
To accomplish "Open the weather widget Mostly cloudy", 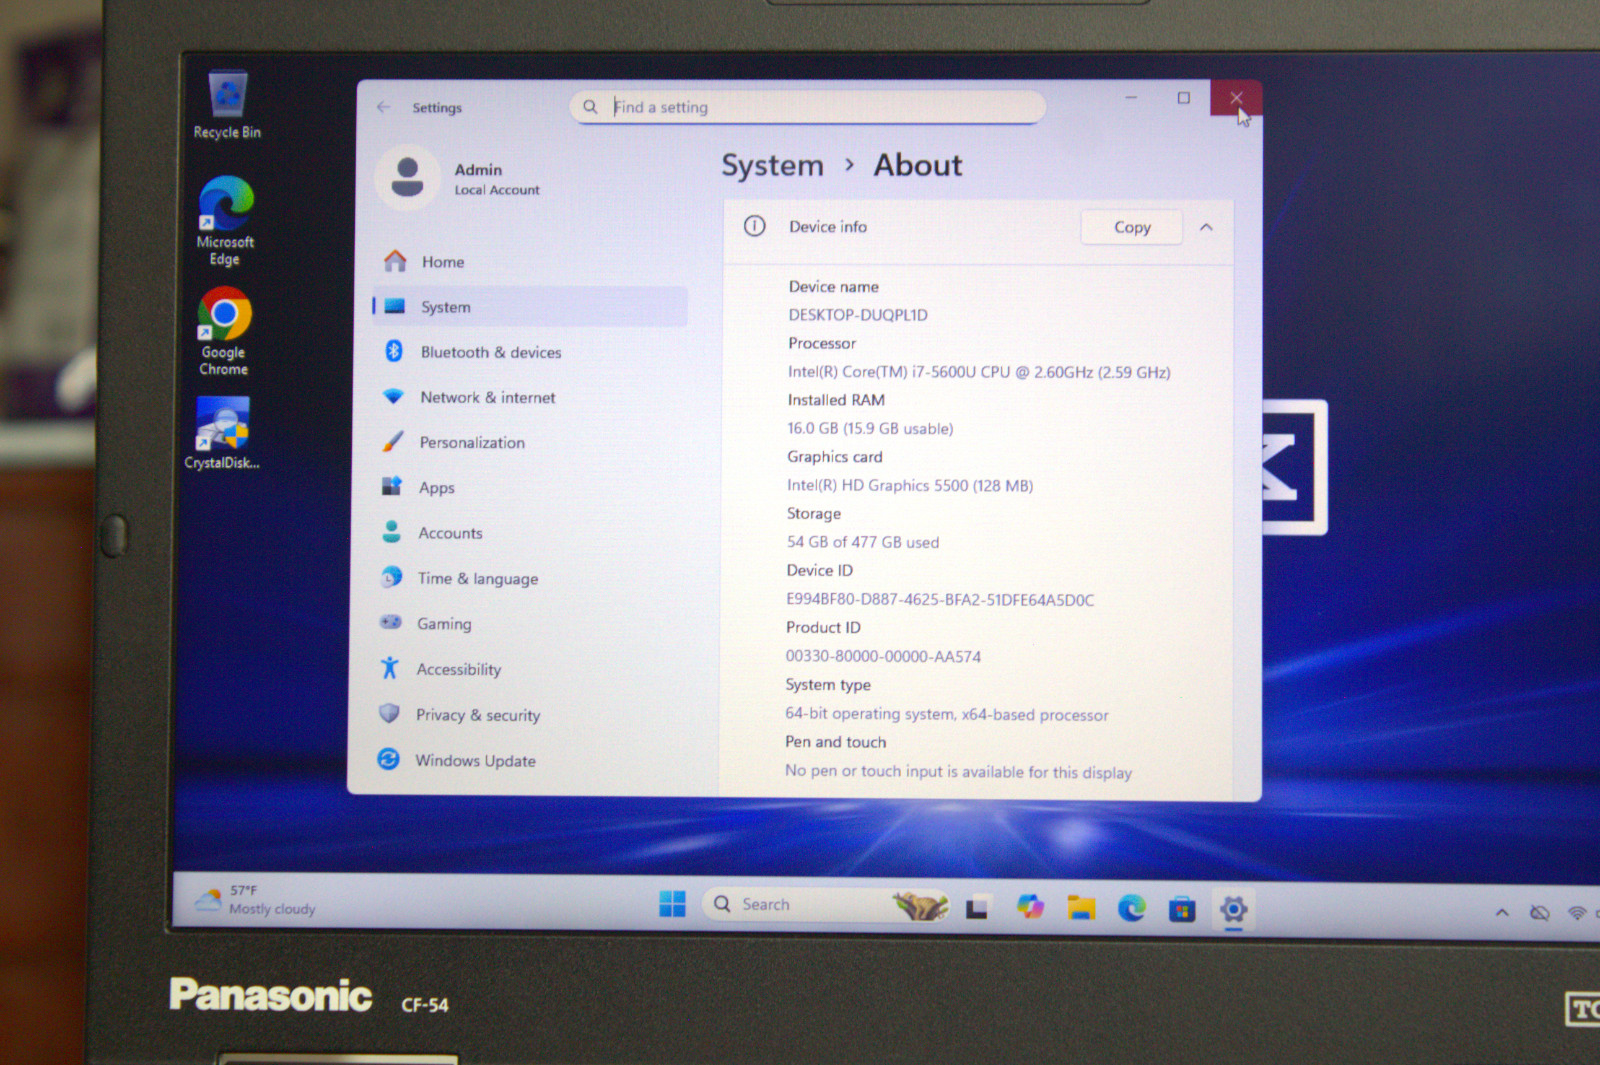I will [x=256, y=900].
